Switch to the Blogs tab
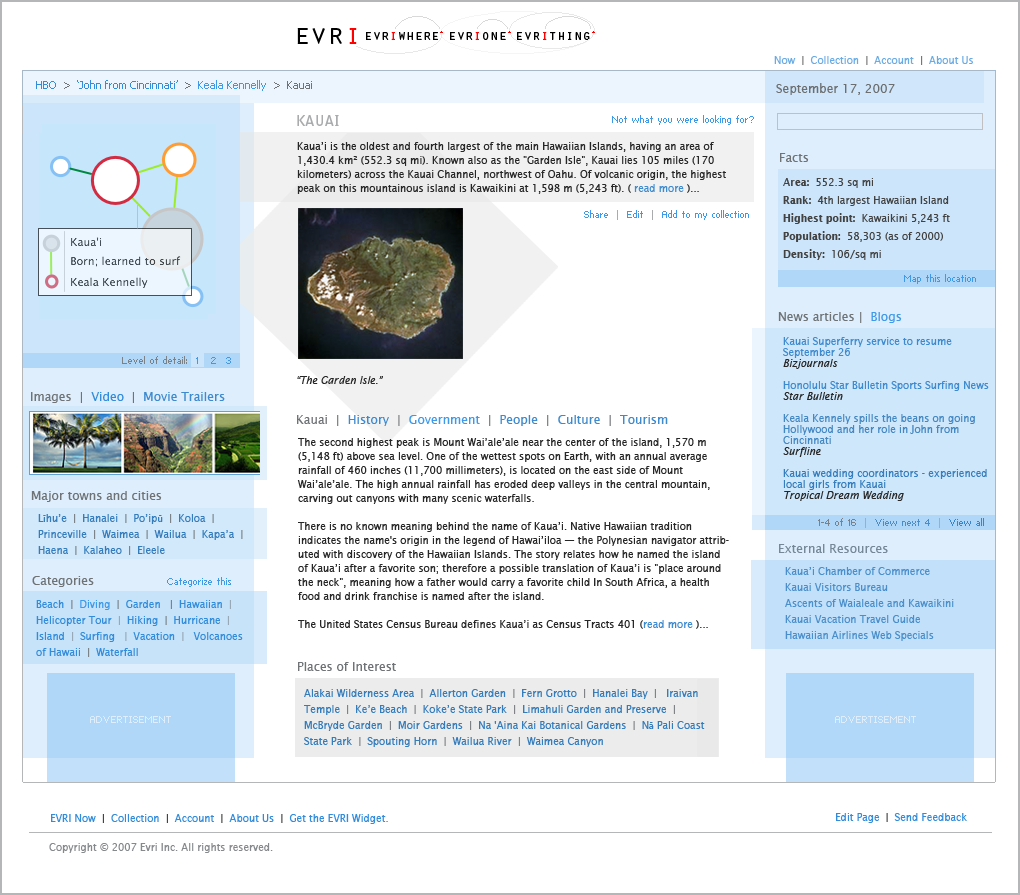Screen dimensions: 1020x895 tap(885, 317)
